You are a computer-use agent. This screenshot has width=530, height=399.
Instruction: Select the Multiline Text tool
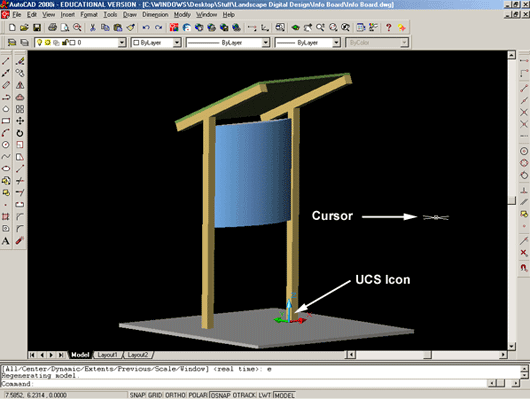(6, 241)
